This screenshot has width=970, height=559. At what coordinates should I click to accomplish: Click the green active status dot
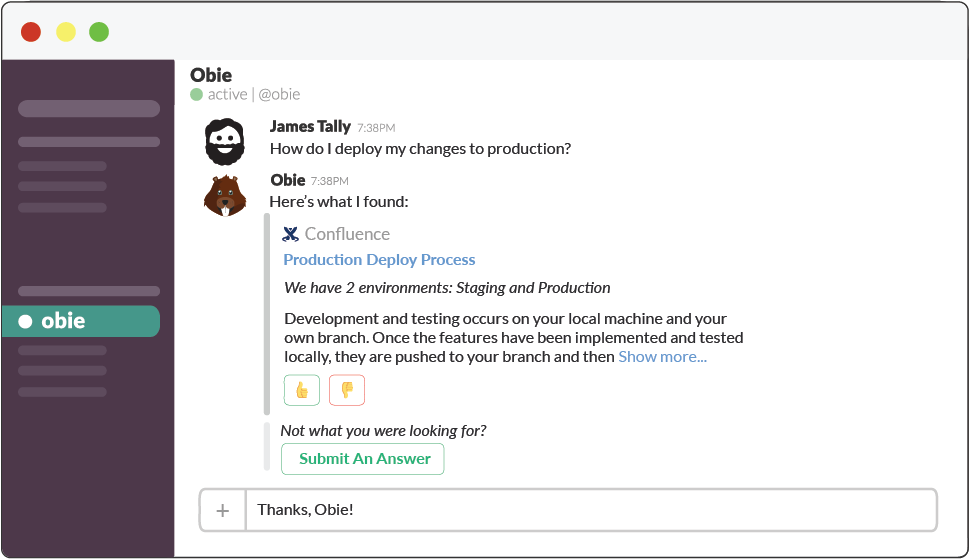pyautogui.click(x=197, y=95)
